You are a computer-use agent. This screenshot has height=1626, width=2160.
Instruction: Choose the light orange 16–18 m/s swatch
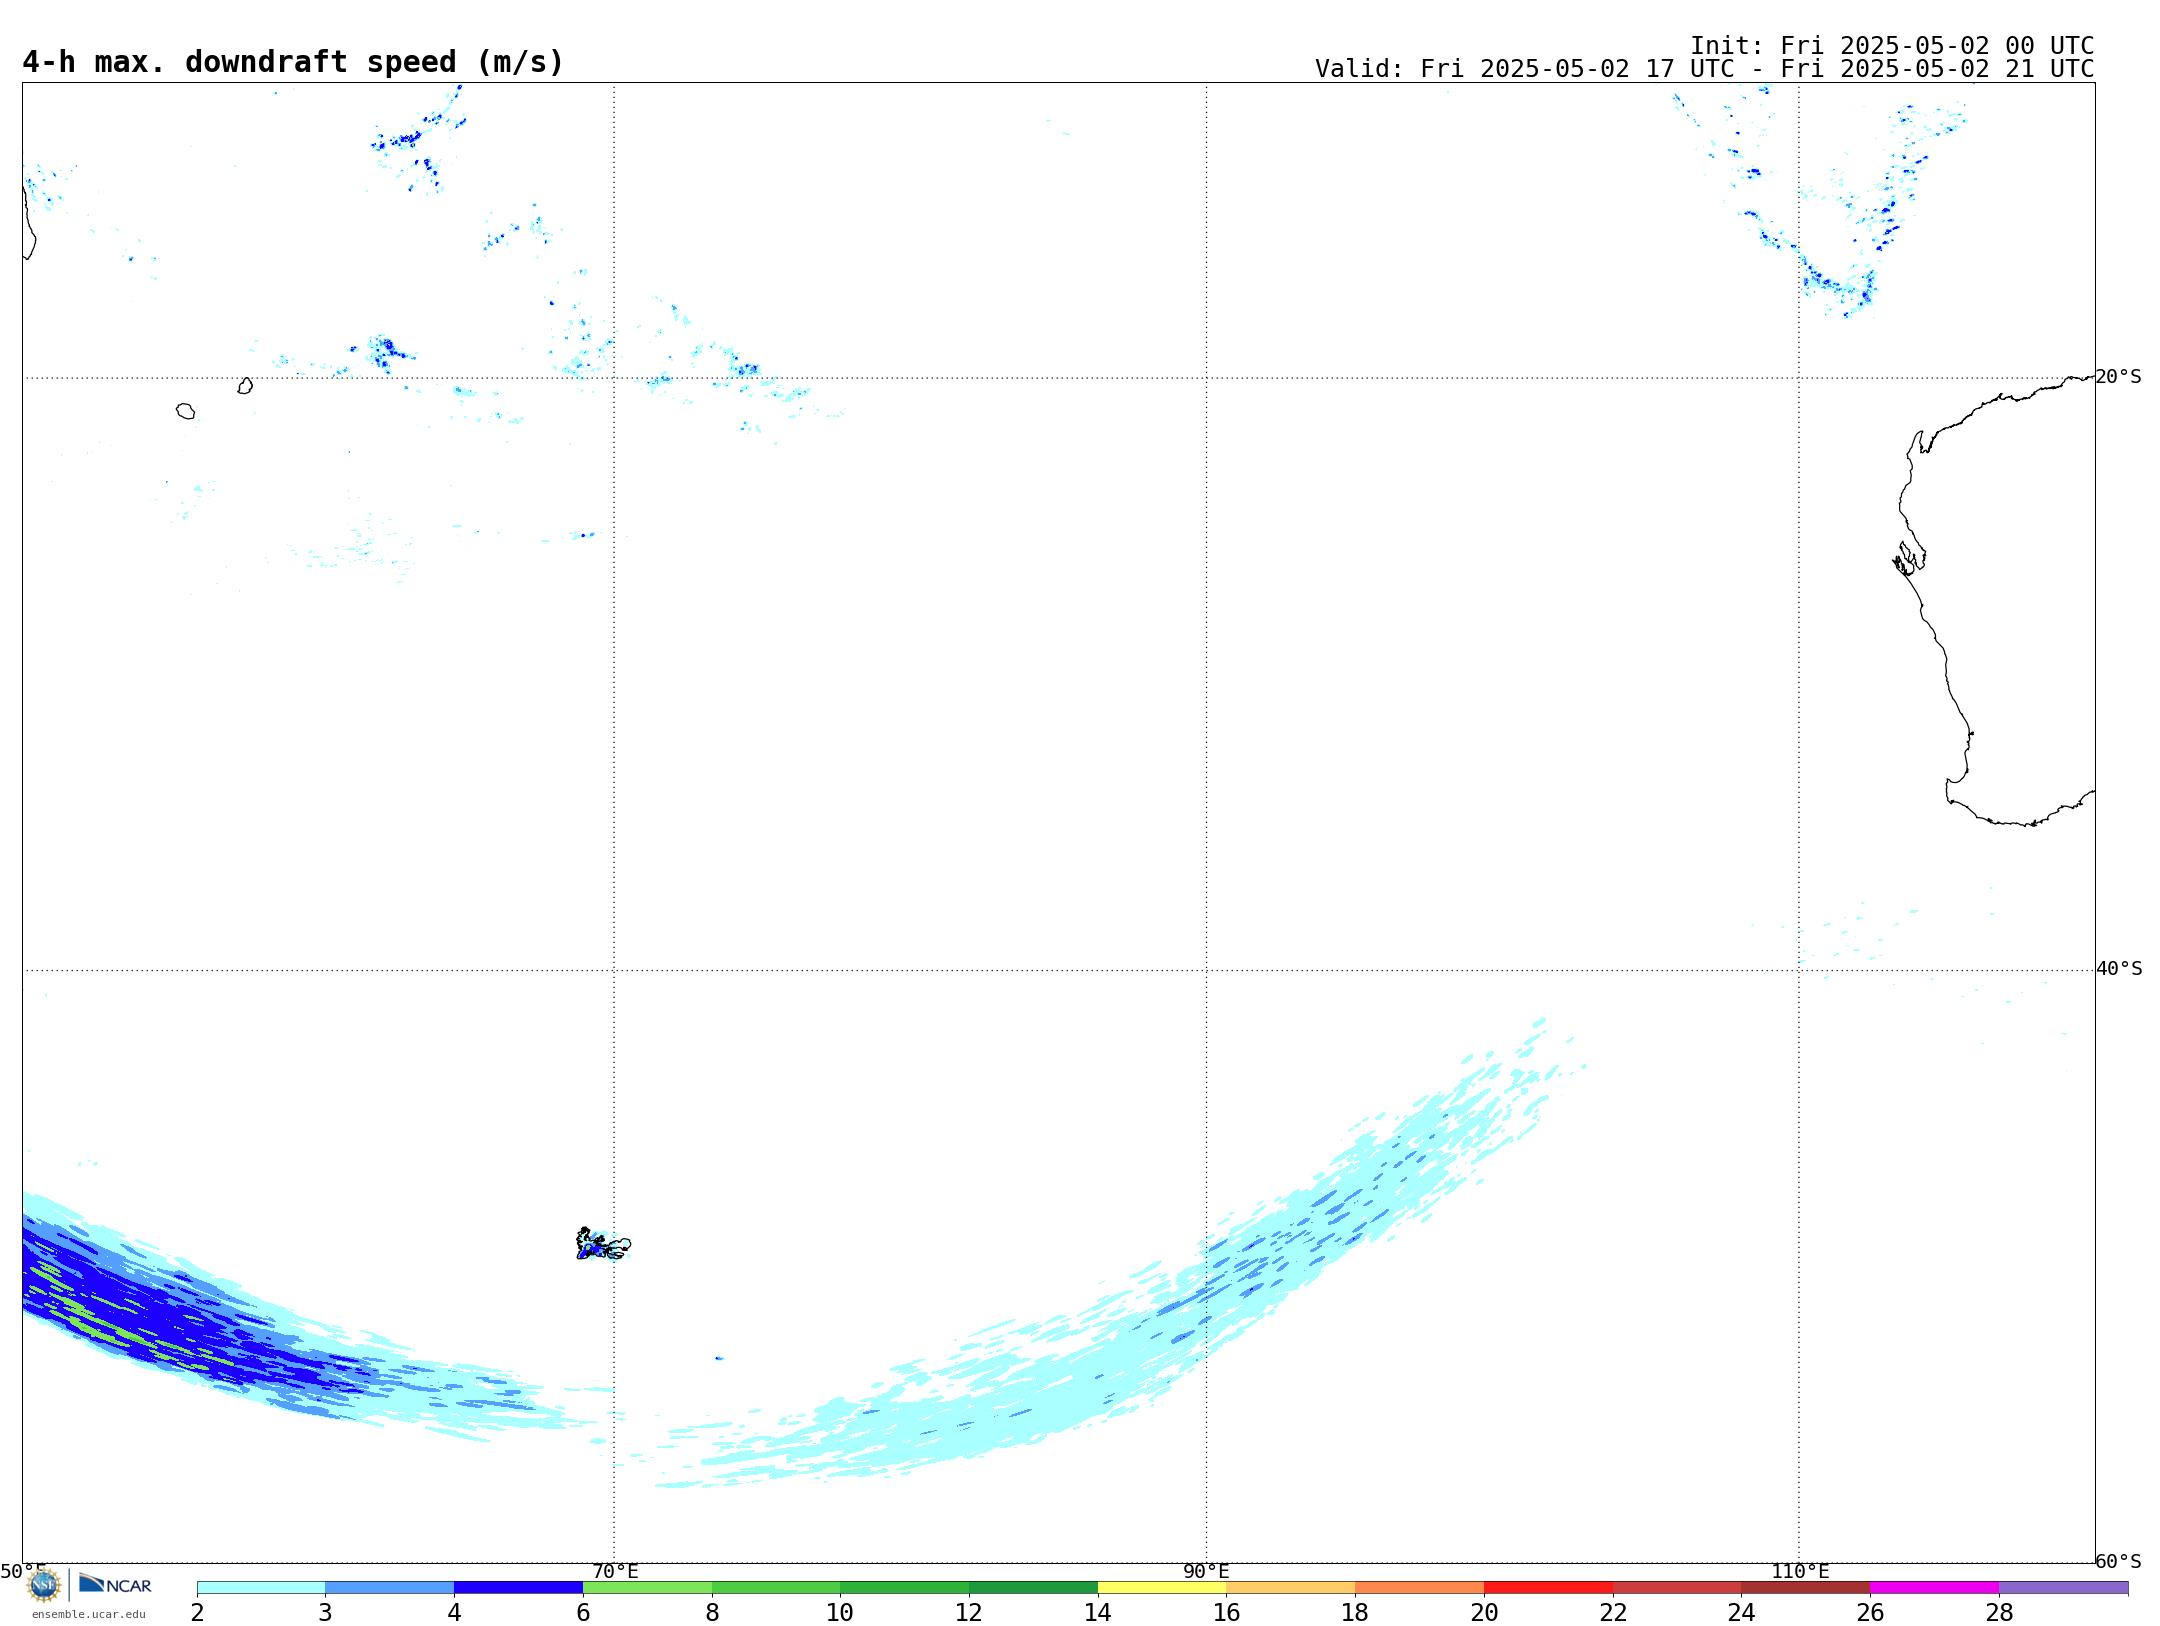click(1291, 1588)
